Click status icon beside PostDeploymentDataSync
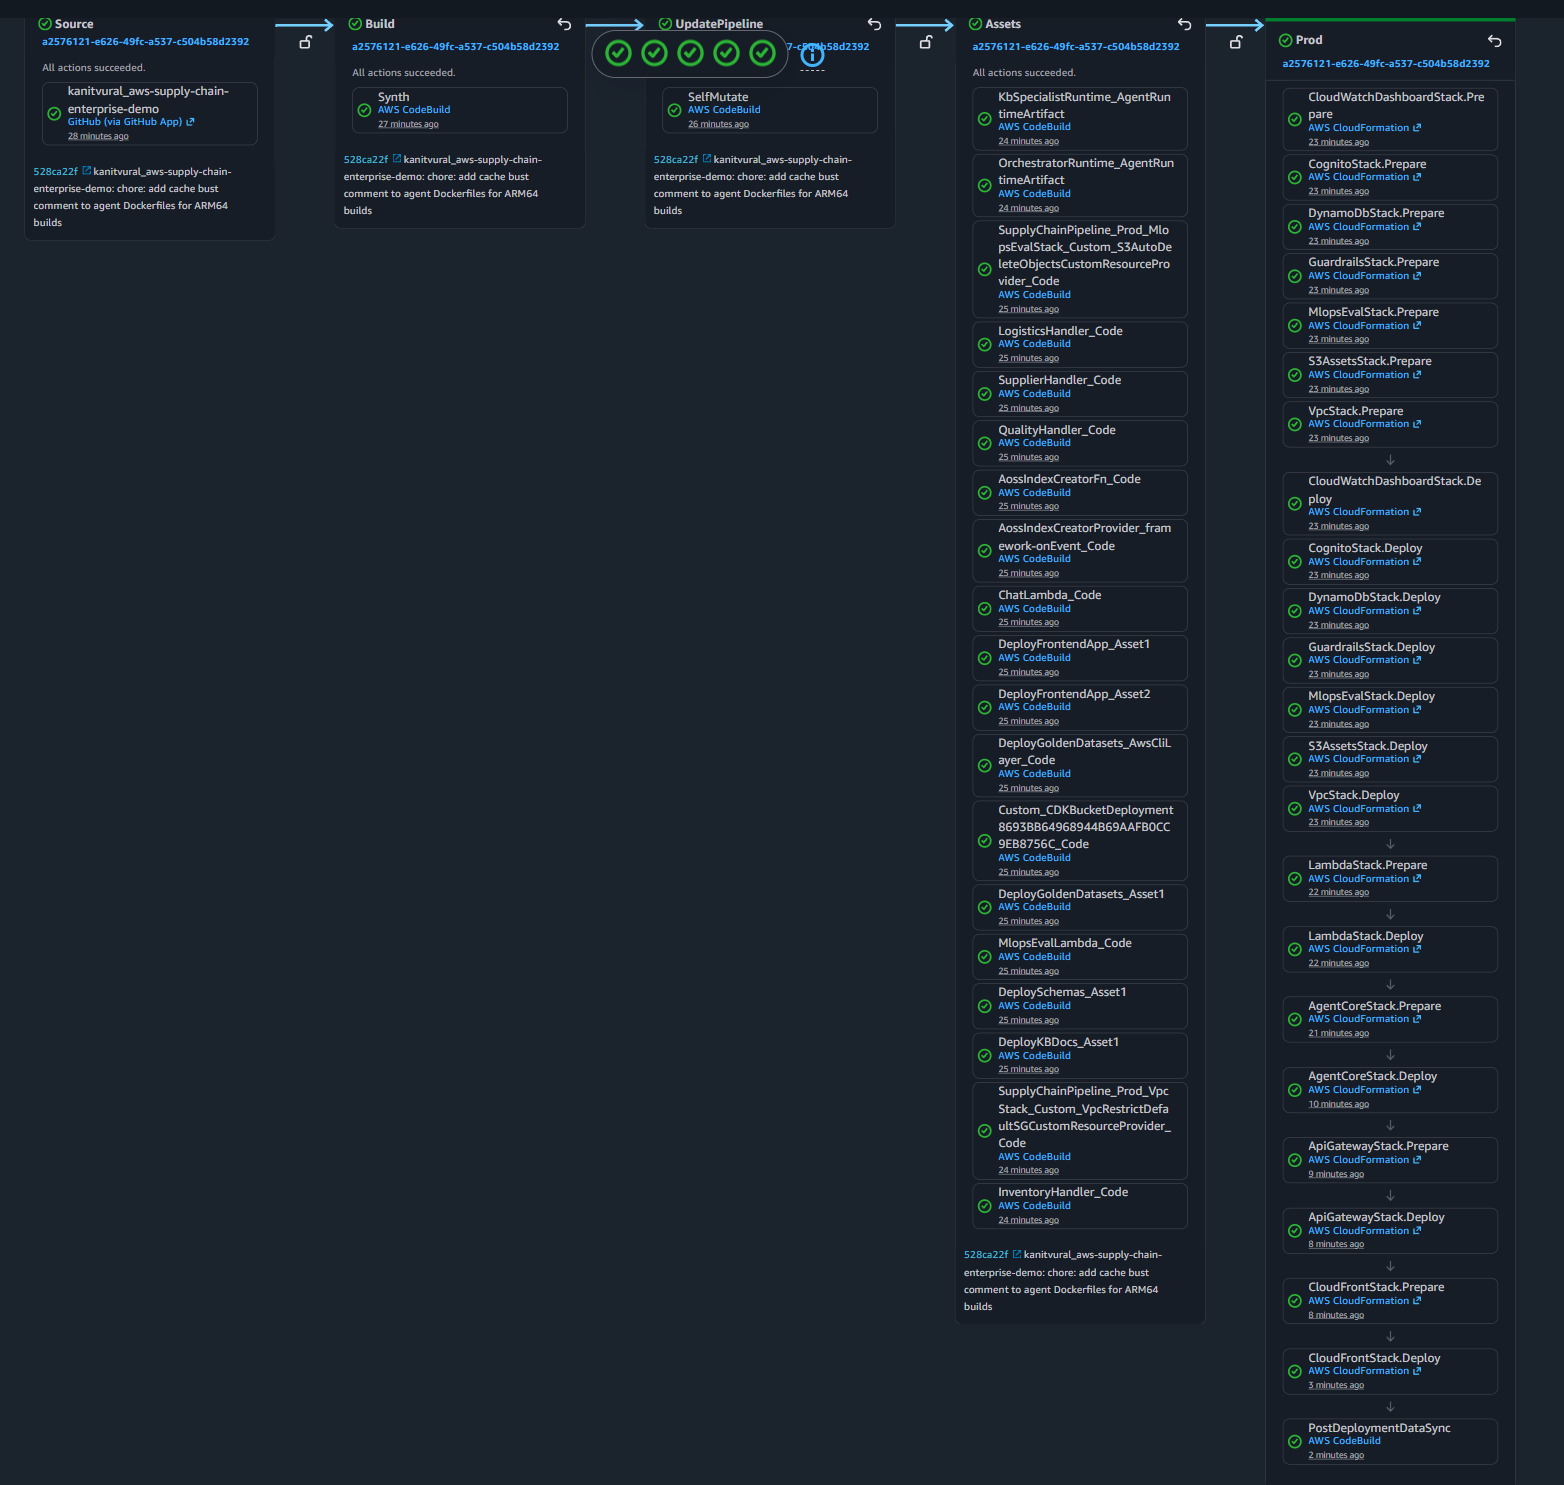1564x1485 pixels. pos(1295,1441)
